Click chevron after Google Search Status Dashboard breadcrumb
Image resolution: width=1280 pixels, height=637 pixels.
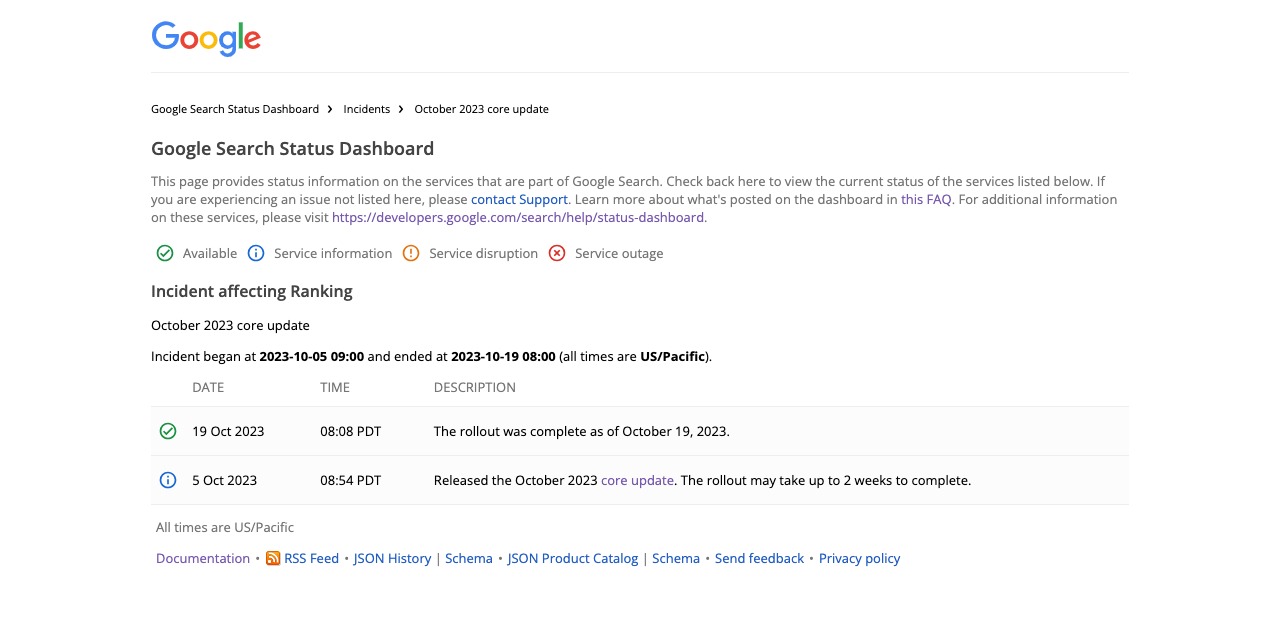click(330, 109)
